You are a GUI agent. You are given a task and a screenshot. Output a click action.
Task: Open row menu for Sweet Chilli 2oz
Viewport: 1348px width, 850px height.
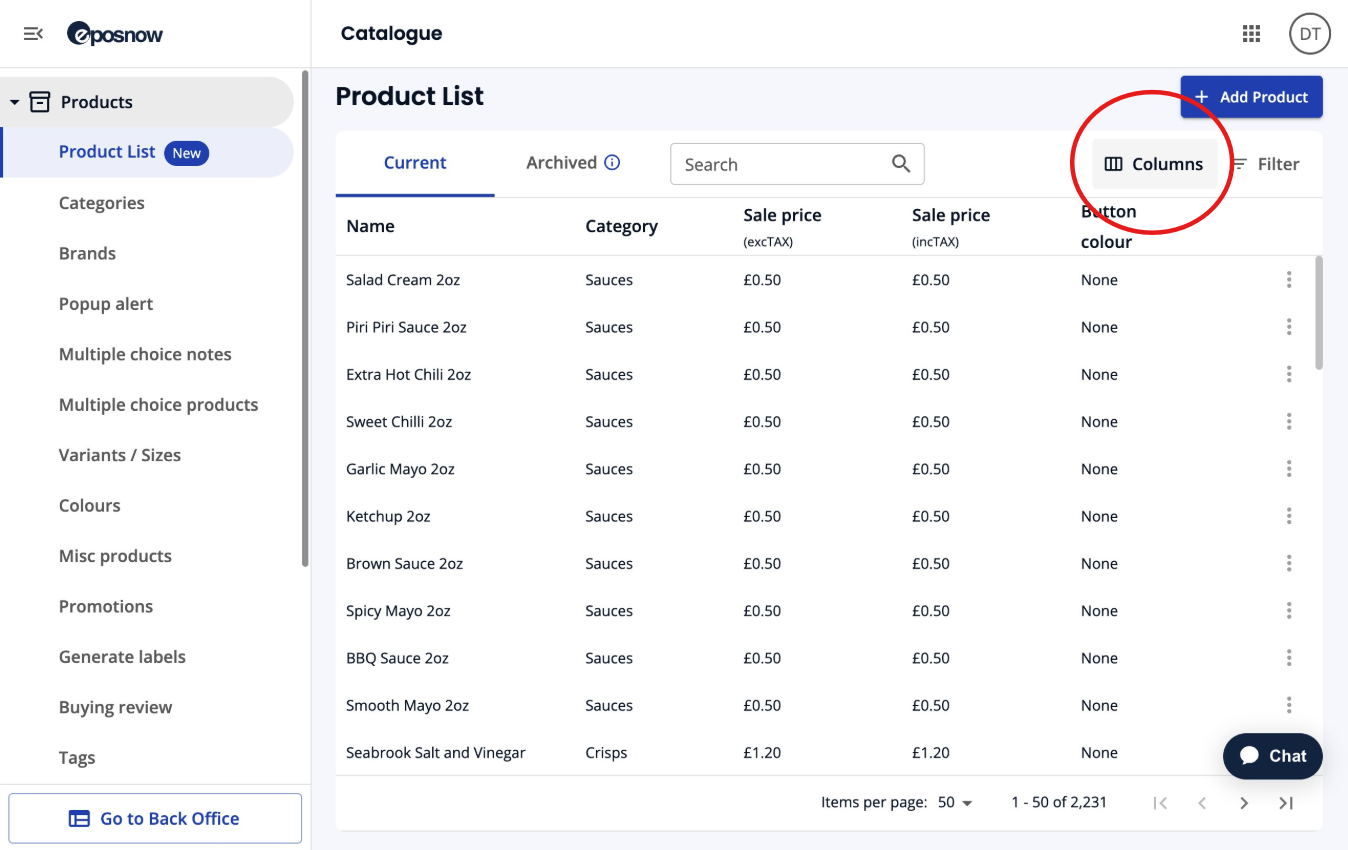tap(1289, 422)
